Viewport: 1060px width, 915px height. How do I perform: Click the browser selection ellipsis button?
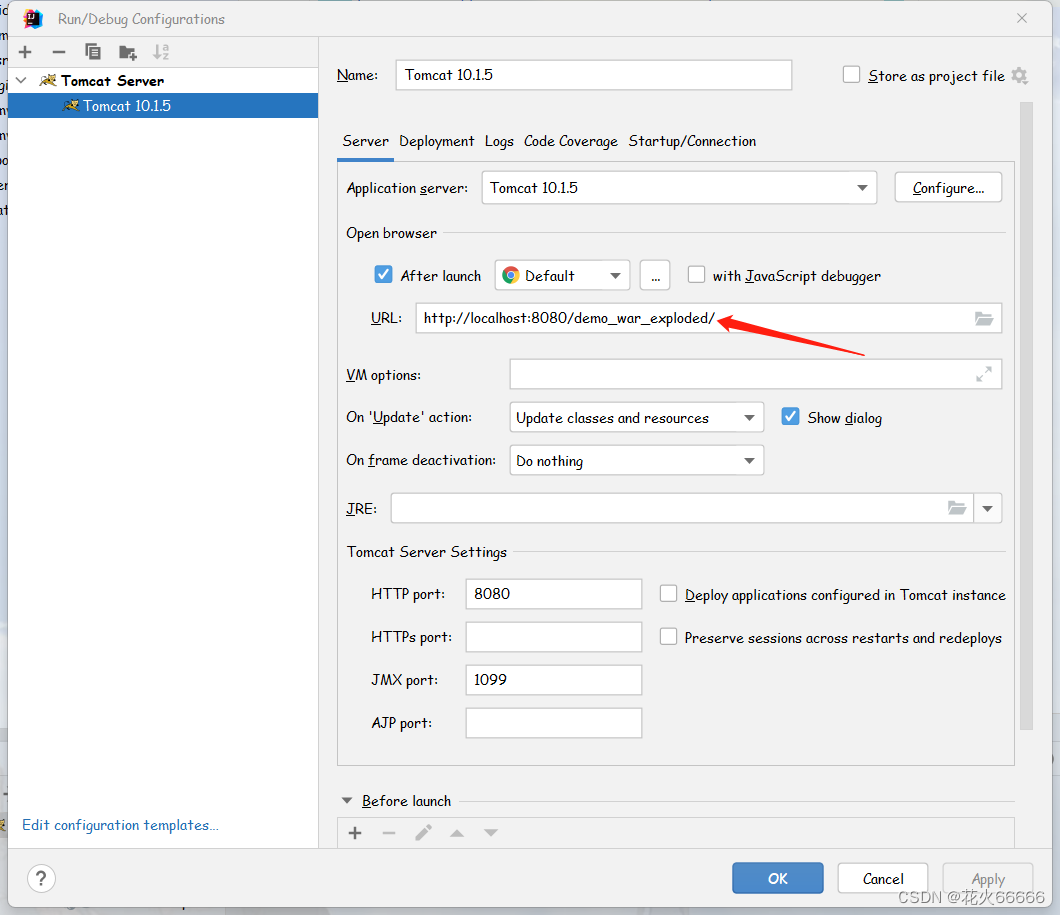pos(655,275)
